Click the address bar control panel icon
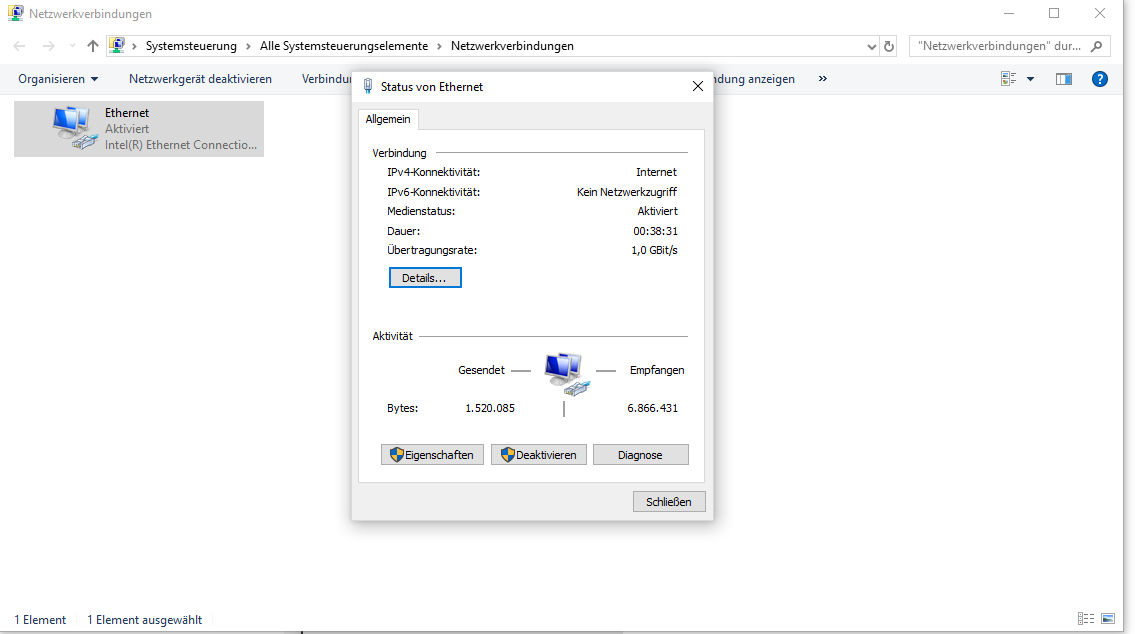Viewport: 1135px width, 634px height. point(117,46)
